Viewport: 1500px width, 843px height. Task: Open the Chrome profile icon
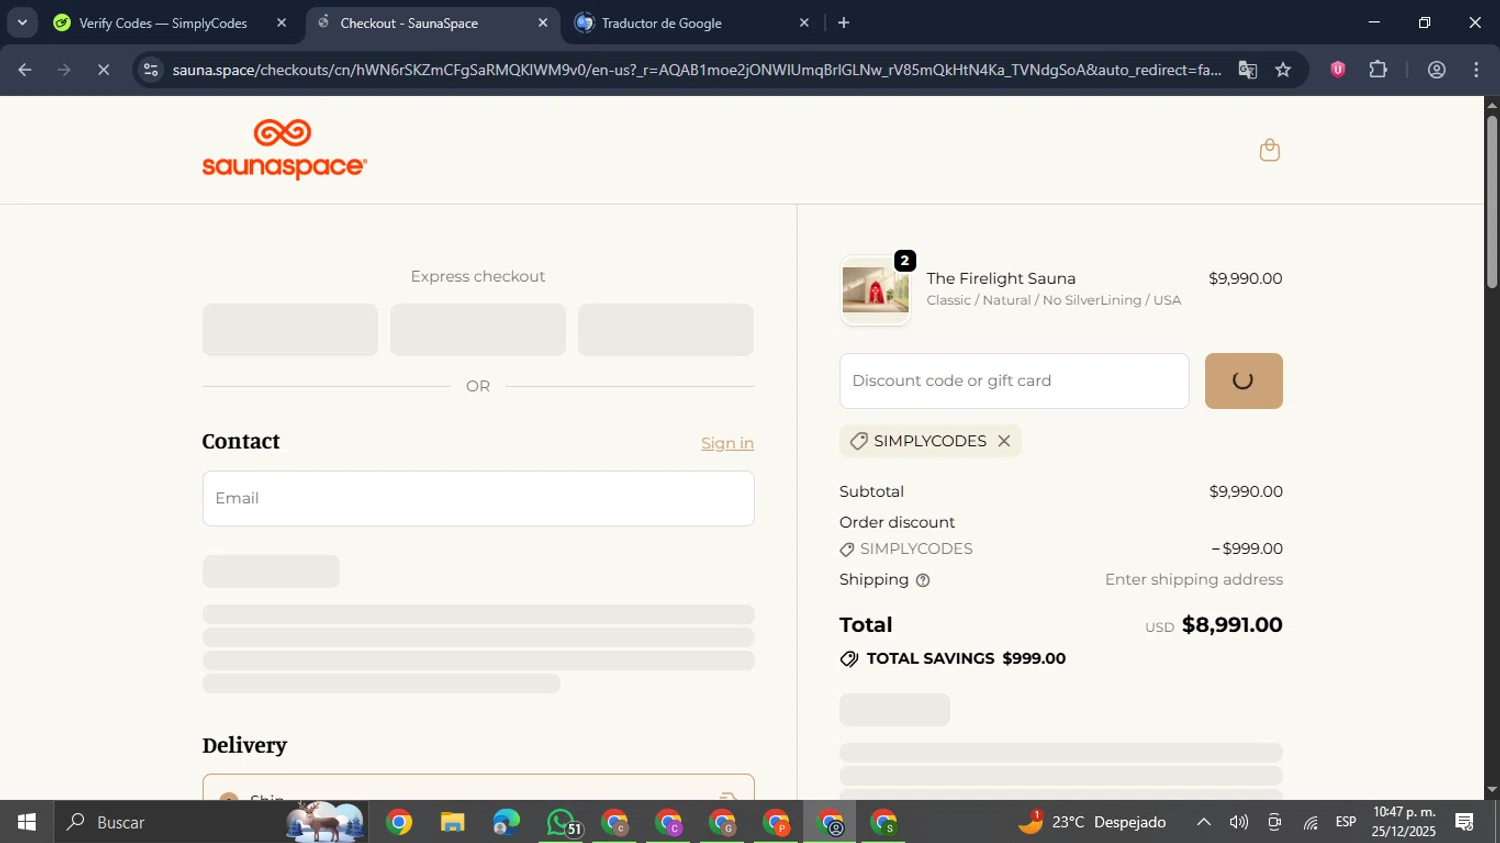(x=1436, y=70)
